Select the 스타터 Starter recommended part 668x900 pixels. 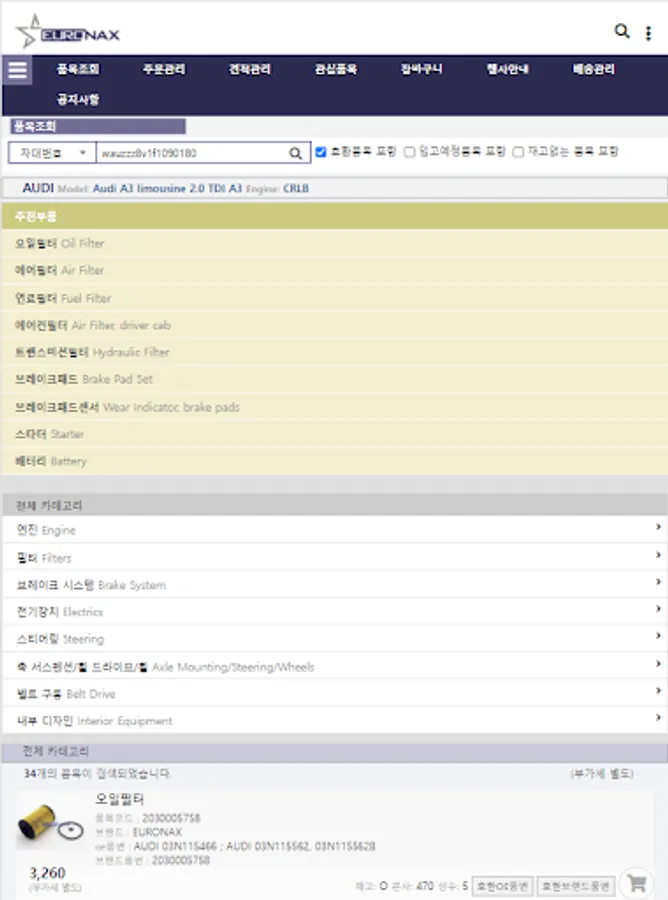[x=334, y=434]
